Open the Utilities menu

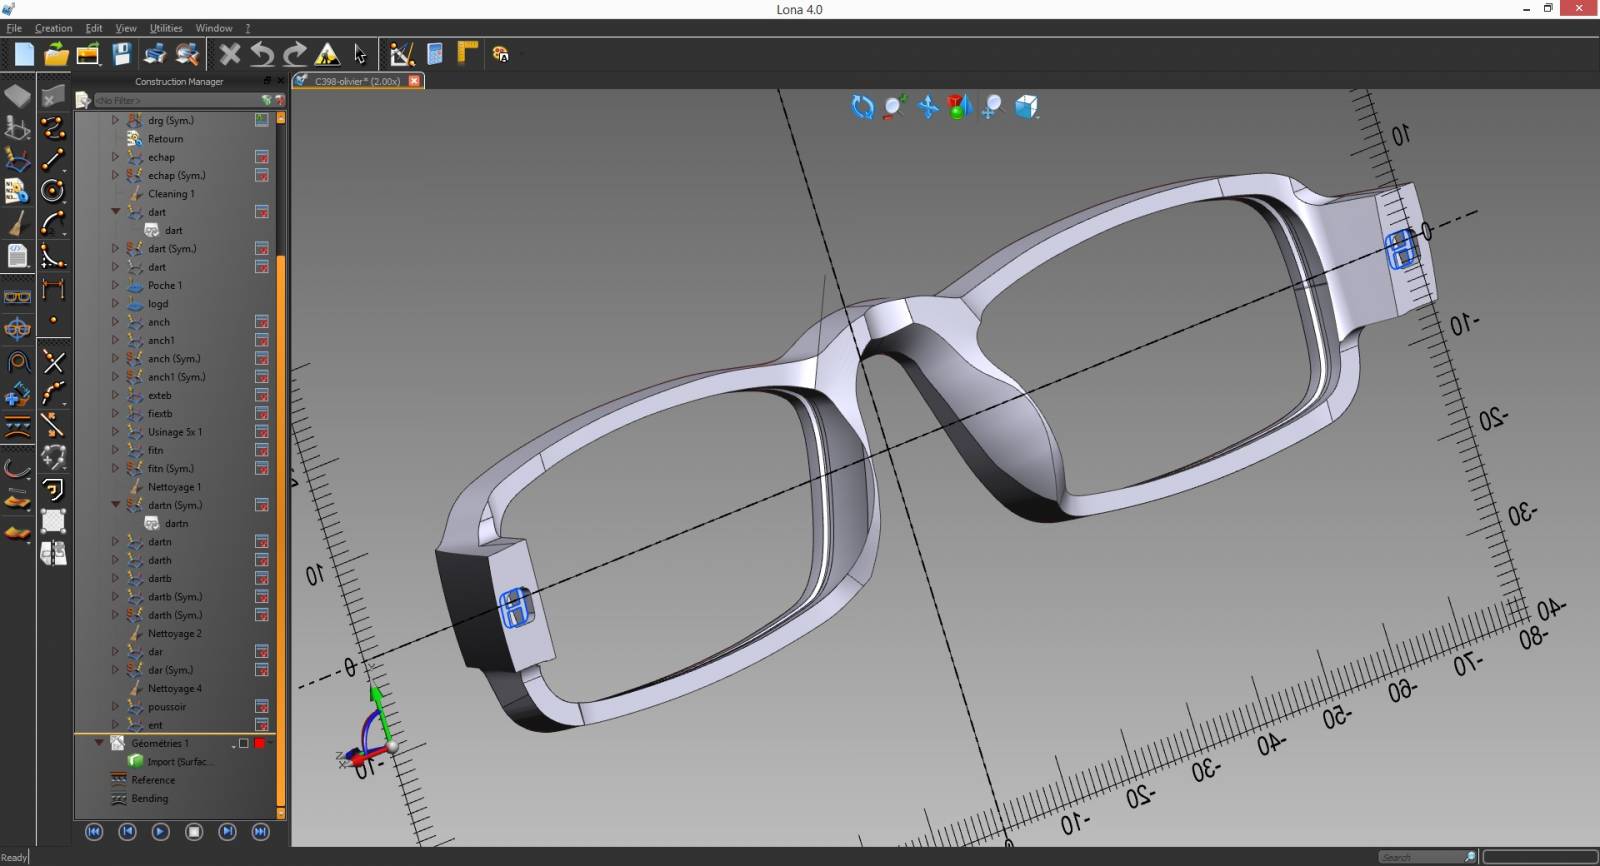(166, 28)
